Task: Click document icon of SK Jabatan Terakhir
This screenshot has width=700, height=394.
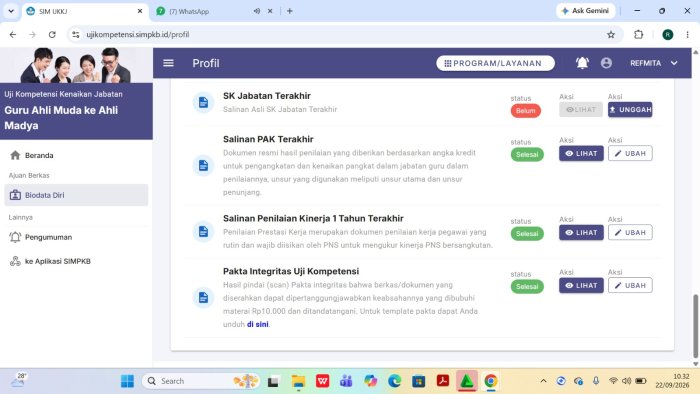Action: click(x=203, y=103)
